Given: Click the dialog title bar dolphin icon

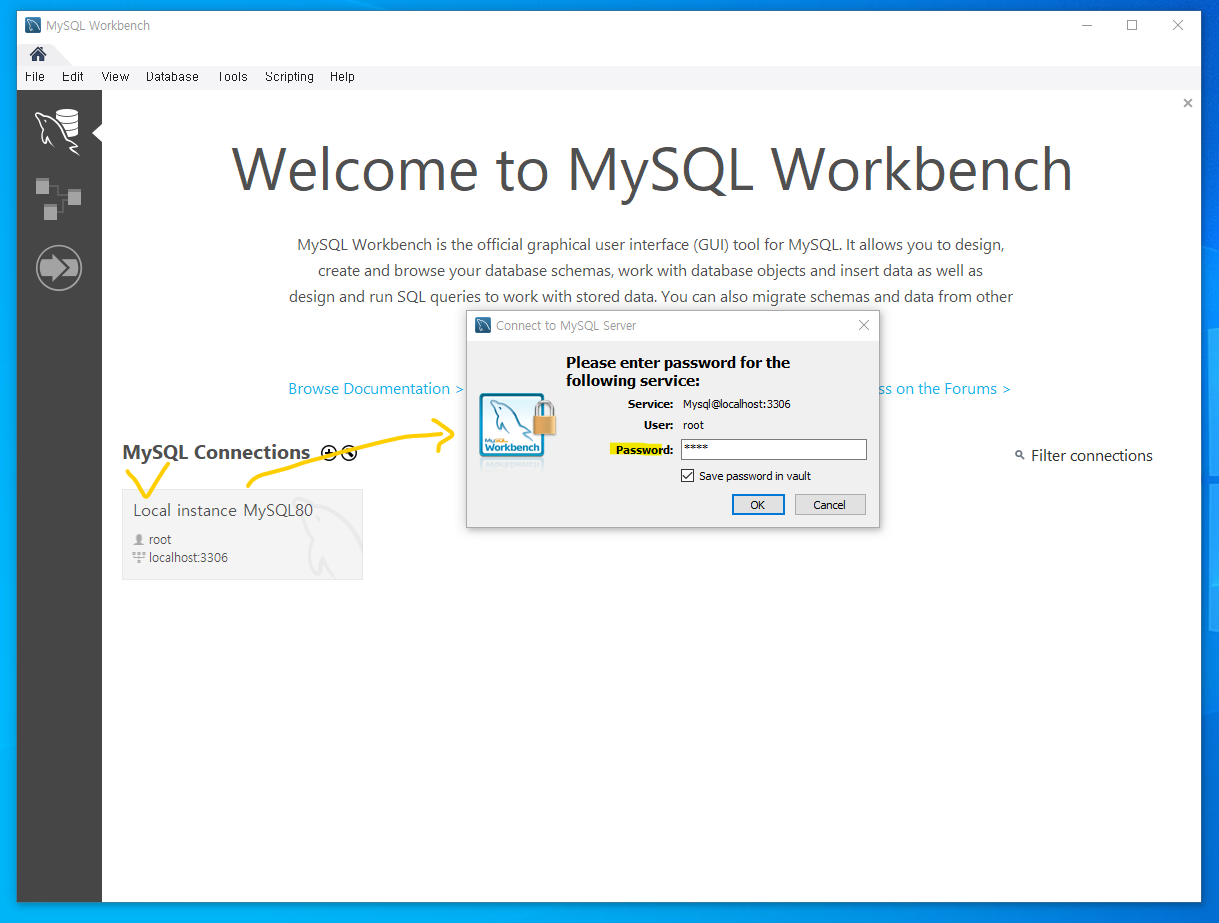Looking at the screenshot, I should pyautogui.click(x=483, y=325).
